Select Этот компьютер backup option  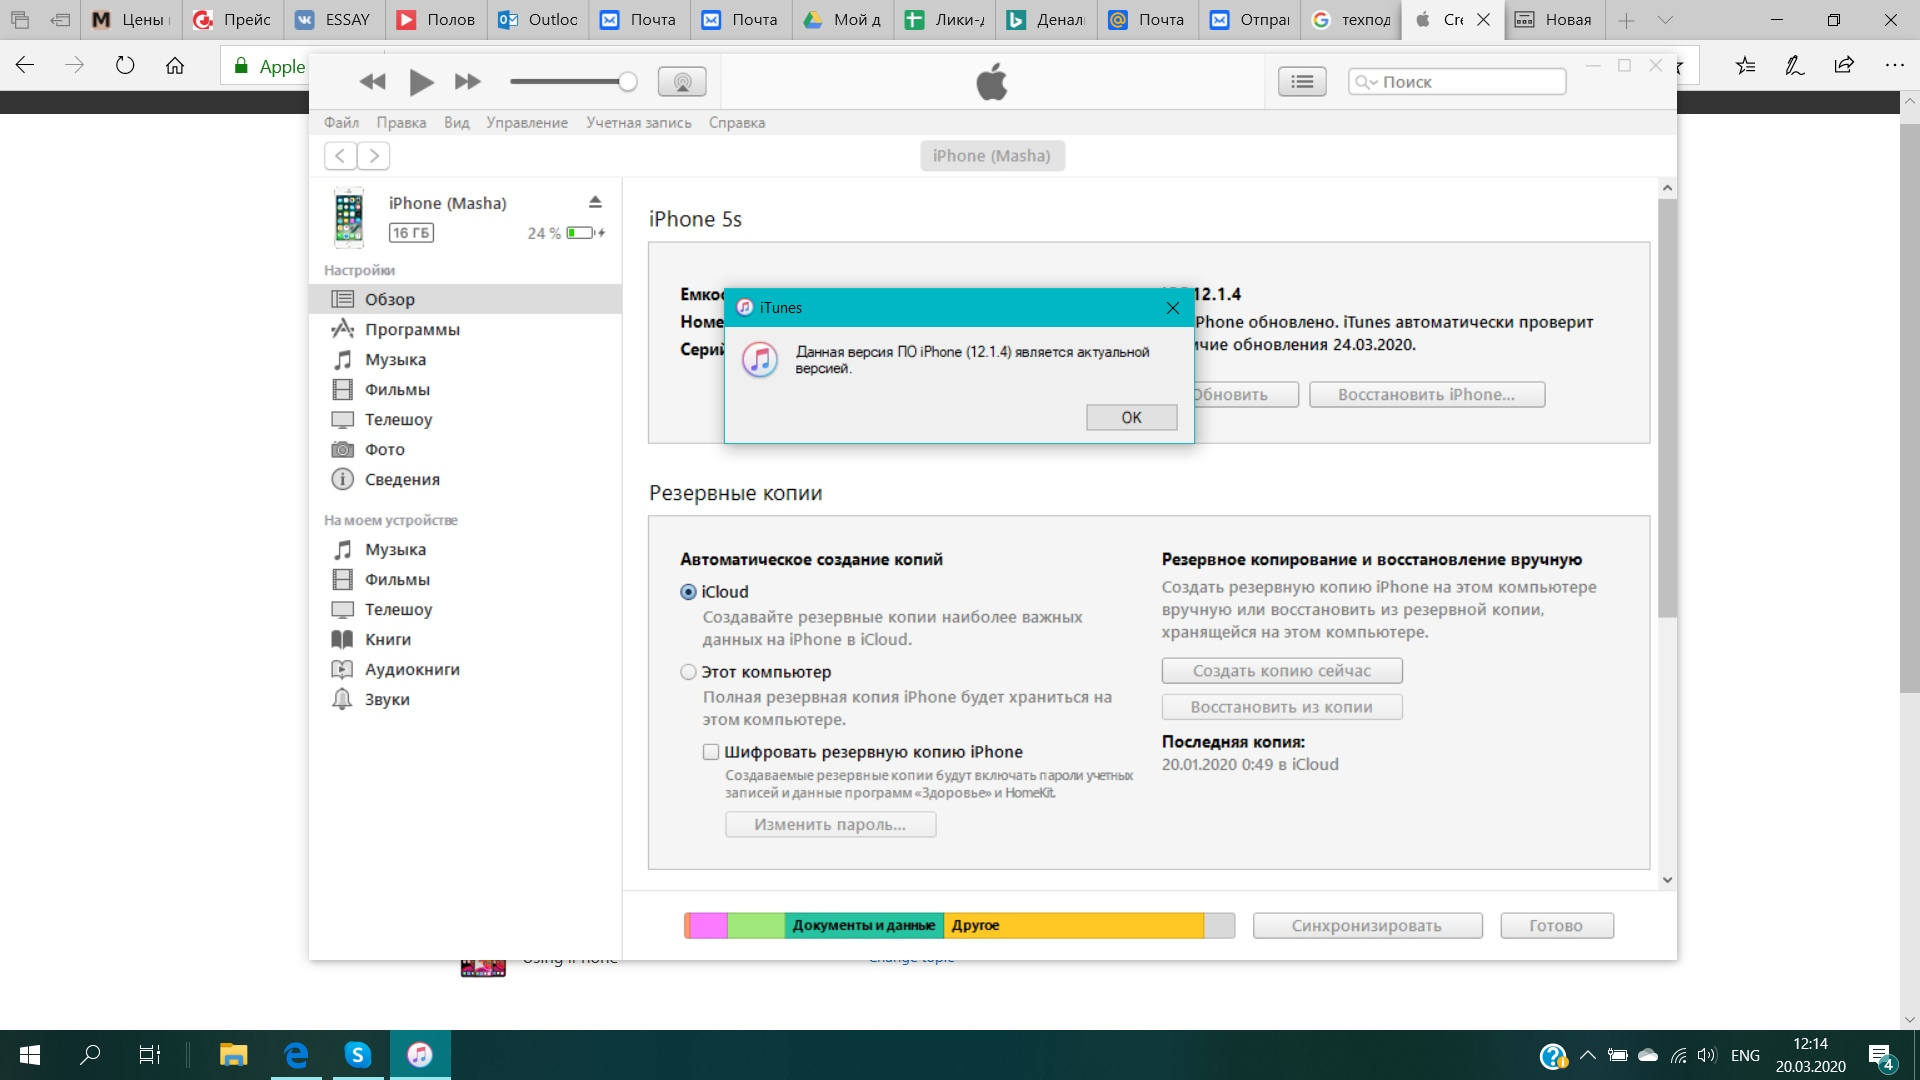688,672
